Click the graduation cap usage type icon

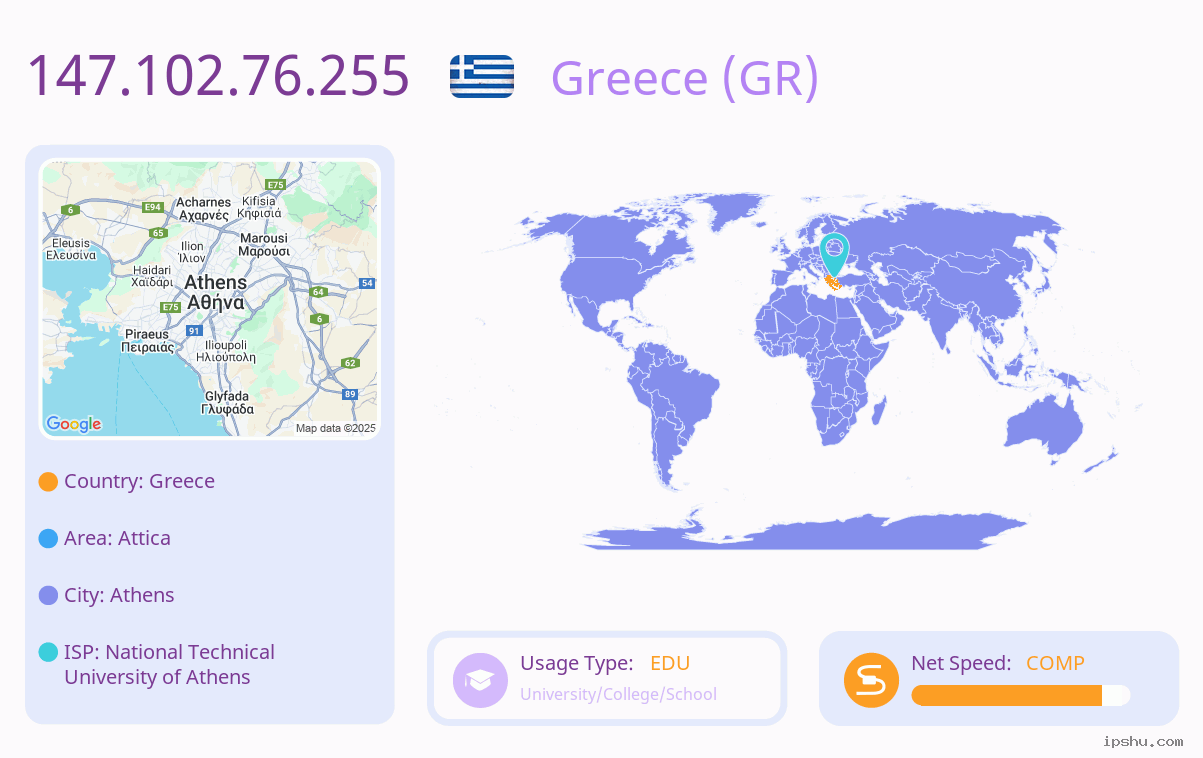(x=481, y=680)
